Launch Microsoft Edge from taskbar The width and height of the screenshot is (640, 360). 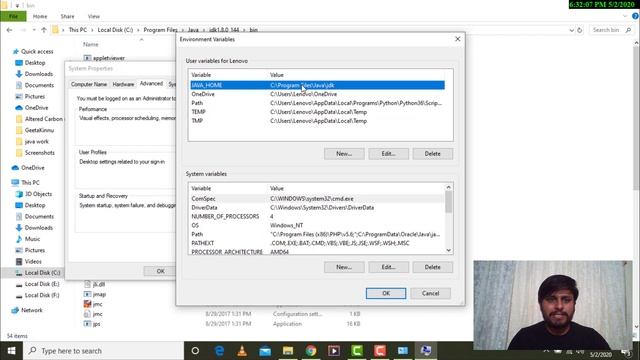(x=219, y=351)
